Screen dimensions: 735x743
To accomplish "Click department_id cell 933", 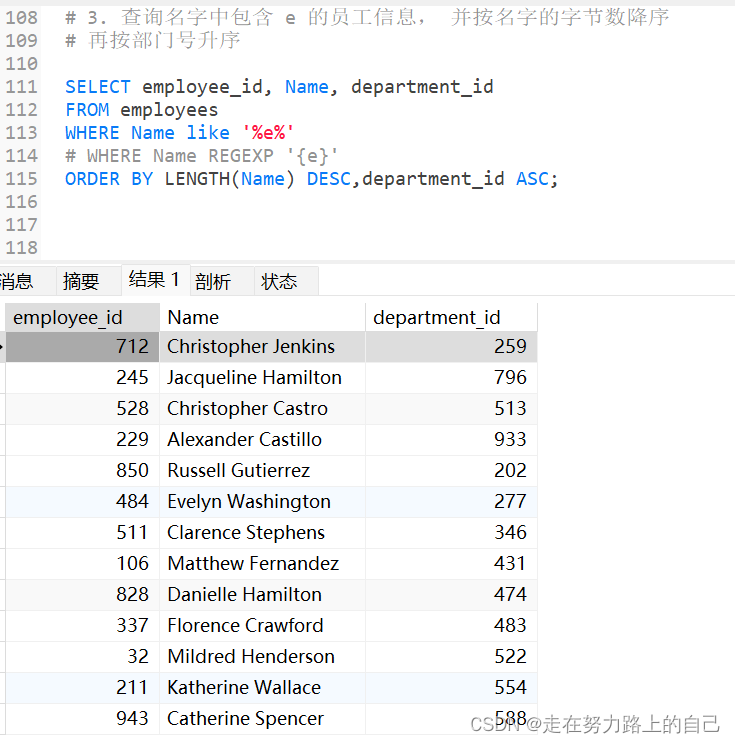I will (x=451, y=440).
